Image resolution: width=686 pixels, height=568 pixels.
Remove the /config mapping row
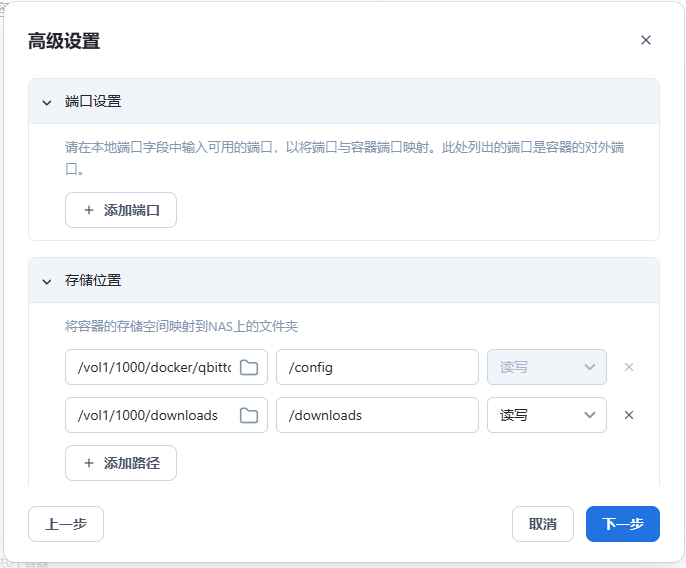pos(629,367)
